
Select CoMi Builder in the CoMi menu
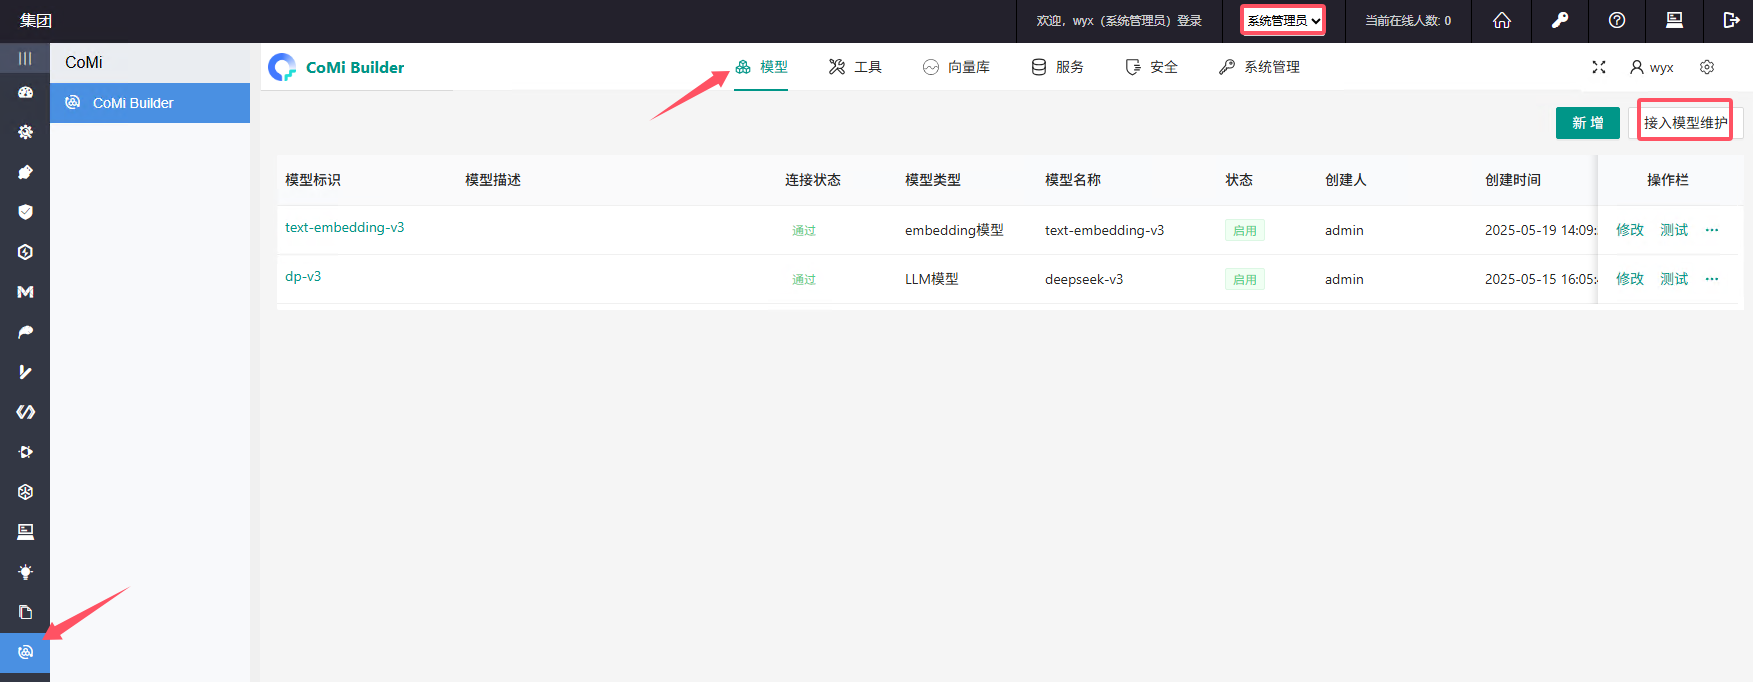pyautogui.click(x=150, y=103)
